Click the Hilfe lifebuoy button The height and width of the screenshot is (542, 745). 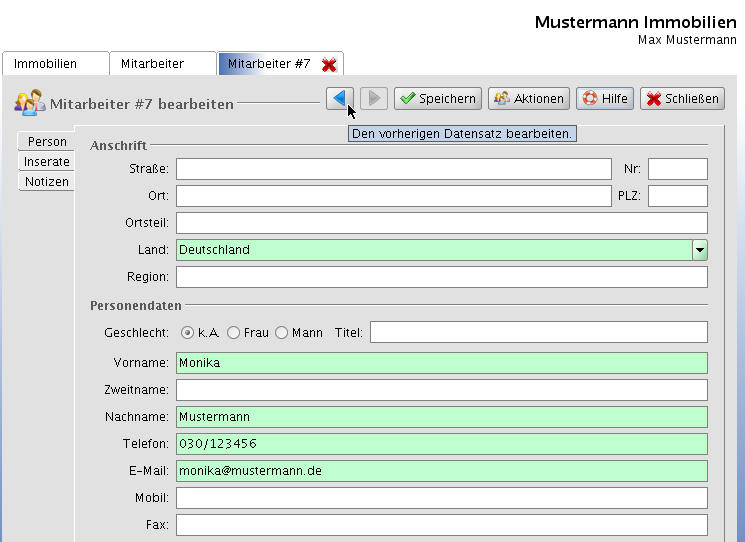pyautogui.click(x=604, y=98)
